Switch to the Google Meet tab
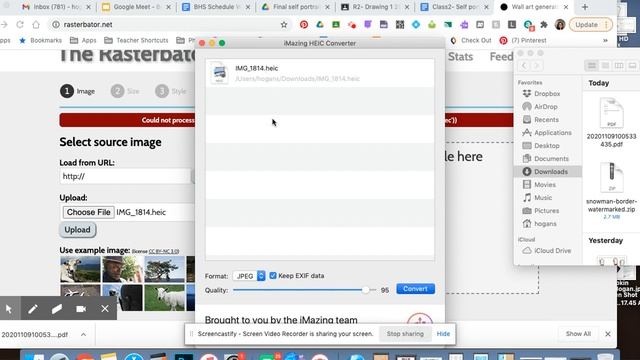640x360 pixels. (136, 7)
